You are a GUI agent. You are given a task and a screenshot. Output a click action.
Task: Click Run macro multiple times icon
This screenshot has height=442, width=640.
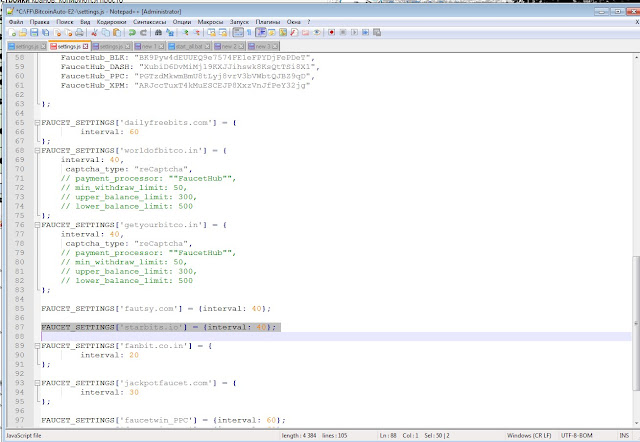click(365, 32)
